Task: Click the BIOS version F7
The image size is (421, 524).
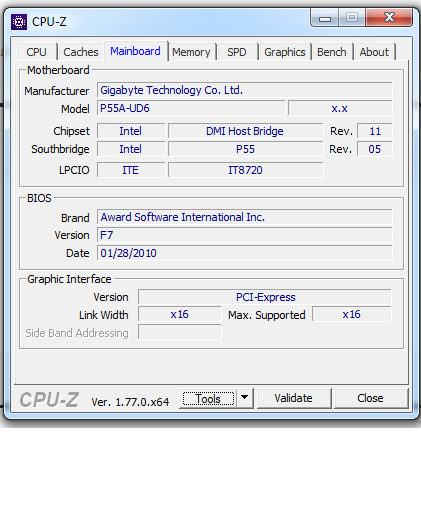Action: point(245,235)
